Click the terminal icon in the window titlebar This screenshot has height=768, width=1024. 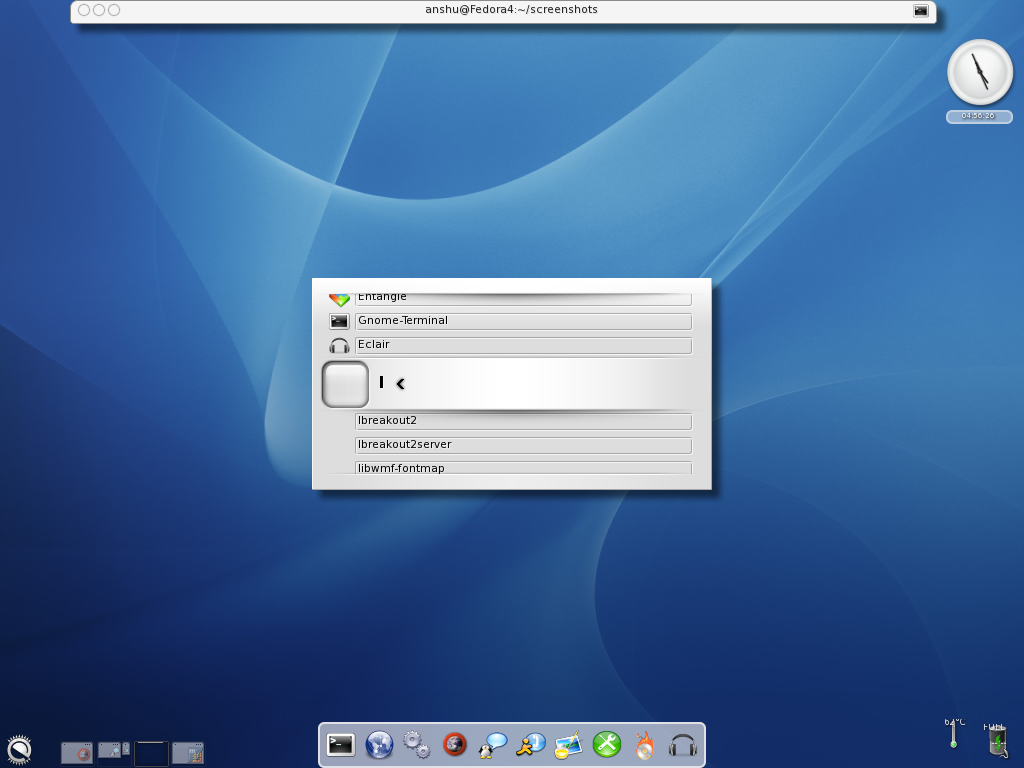pyautogui.click(x=920, y=10)
